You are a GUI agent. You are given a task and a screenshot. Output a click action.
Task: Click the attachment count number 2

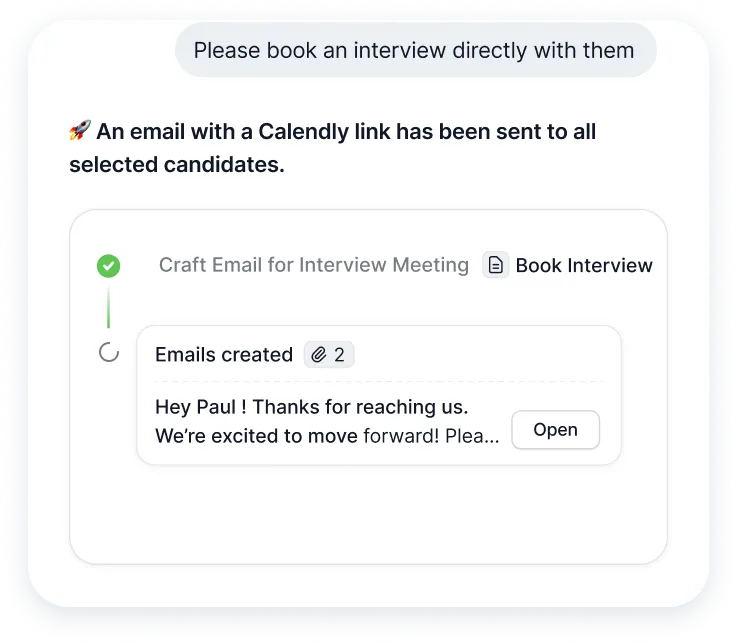coord(339,354)
